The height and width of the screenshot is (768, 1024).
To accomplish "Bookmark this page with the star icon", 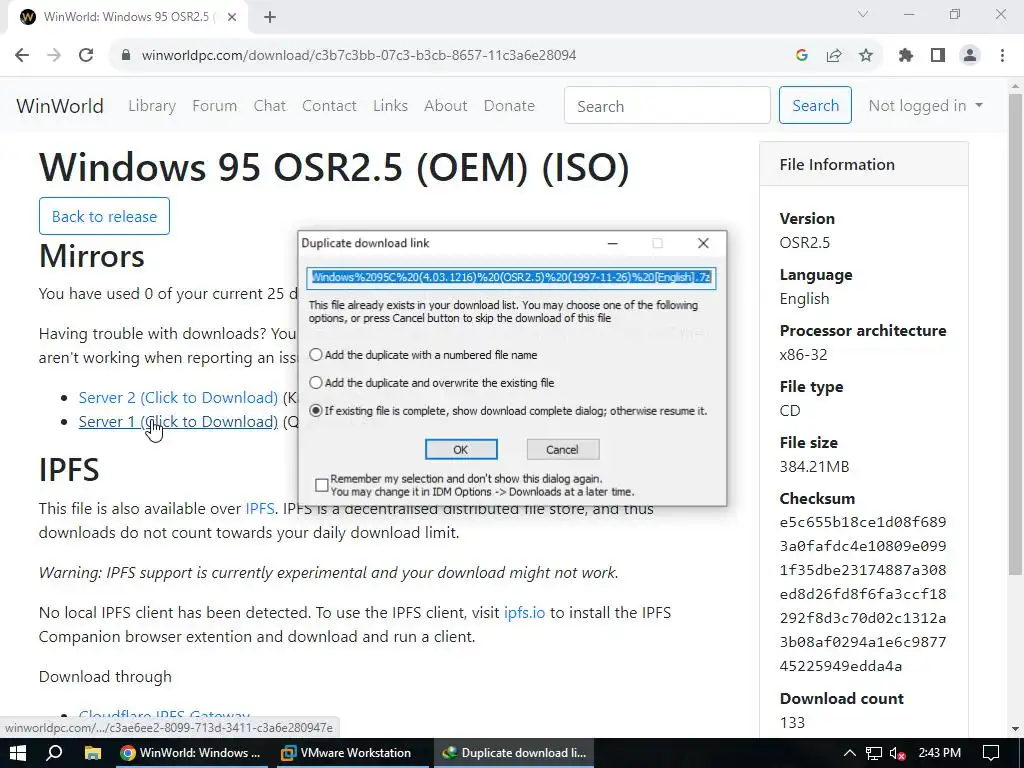I will (x=866, y=56).
